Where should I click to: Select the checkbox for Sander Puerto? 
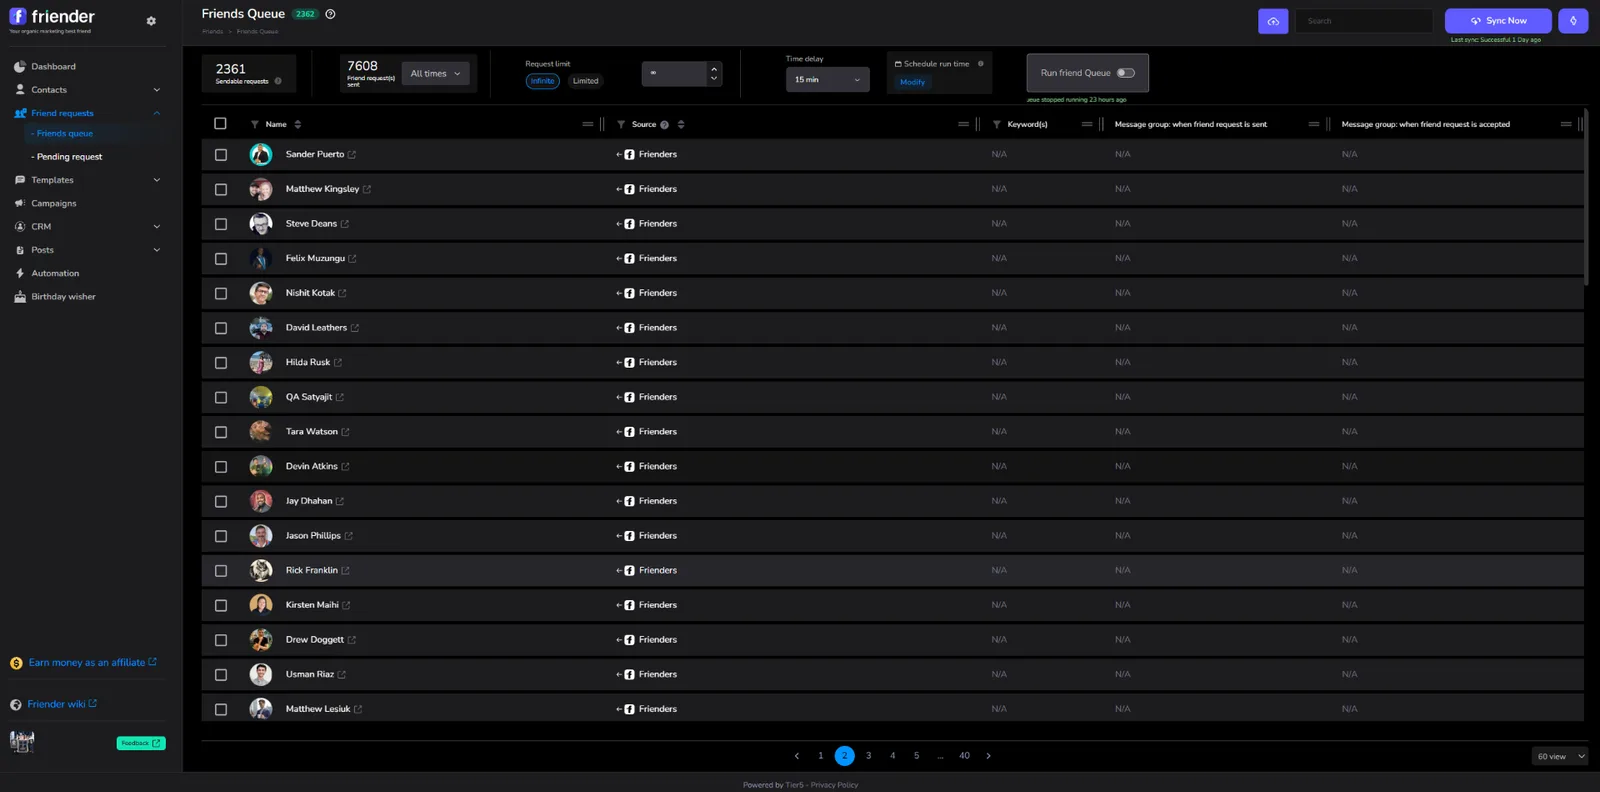221,155
